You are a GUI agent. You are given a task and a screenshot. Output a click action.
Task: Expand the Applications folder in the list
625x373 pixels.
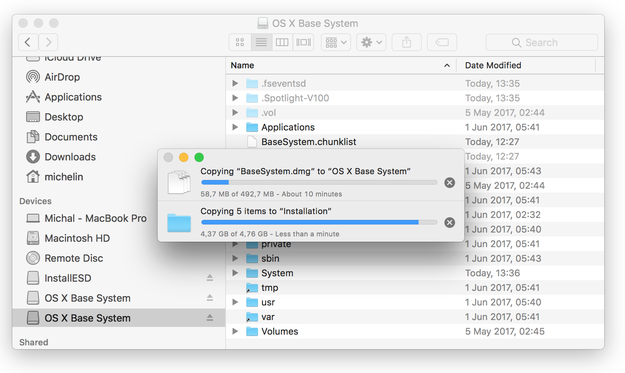[235, 127]
